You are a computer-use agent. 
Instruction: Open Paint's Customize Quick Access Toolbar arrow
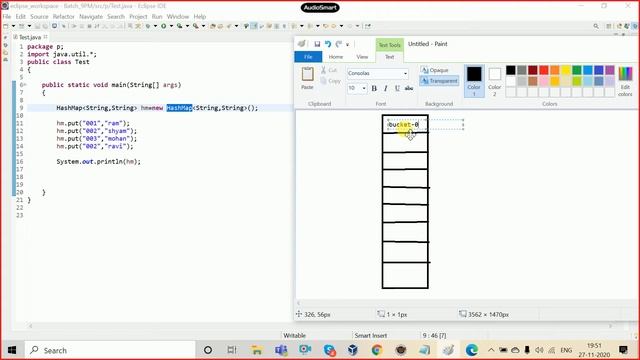tap(348, 44)
